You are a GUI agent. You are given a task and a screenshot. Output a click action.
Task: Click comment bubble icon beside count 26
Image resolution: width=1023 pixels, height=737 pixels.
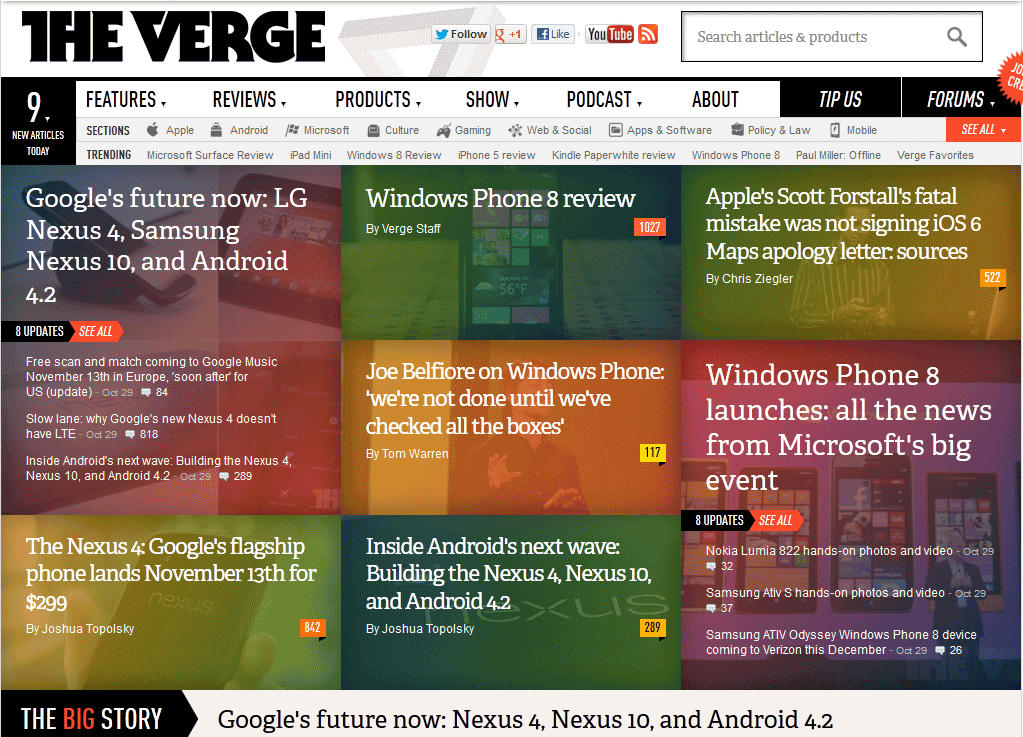(x=940, y=650)
